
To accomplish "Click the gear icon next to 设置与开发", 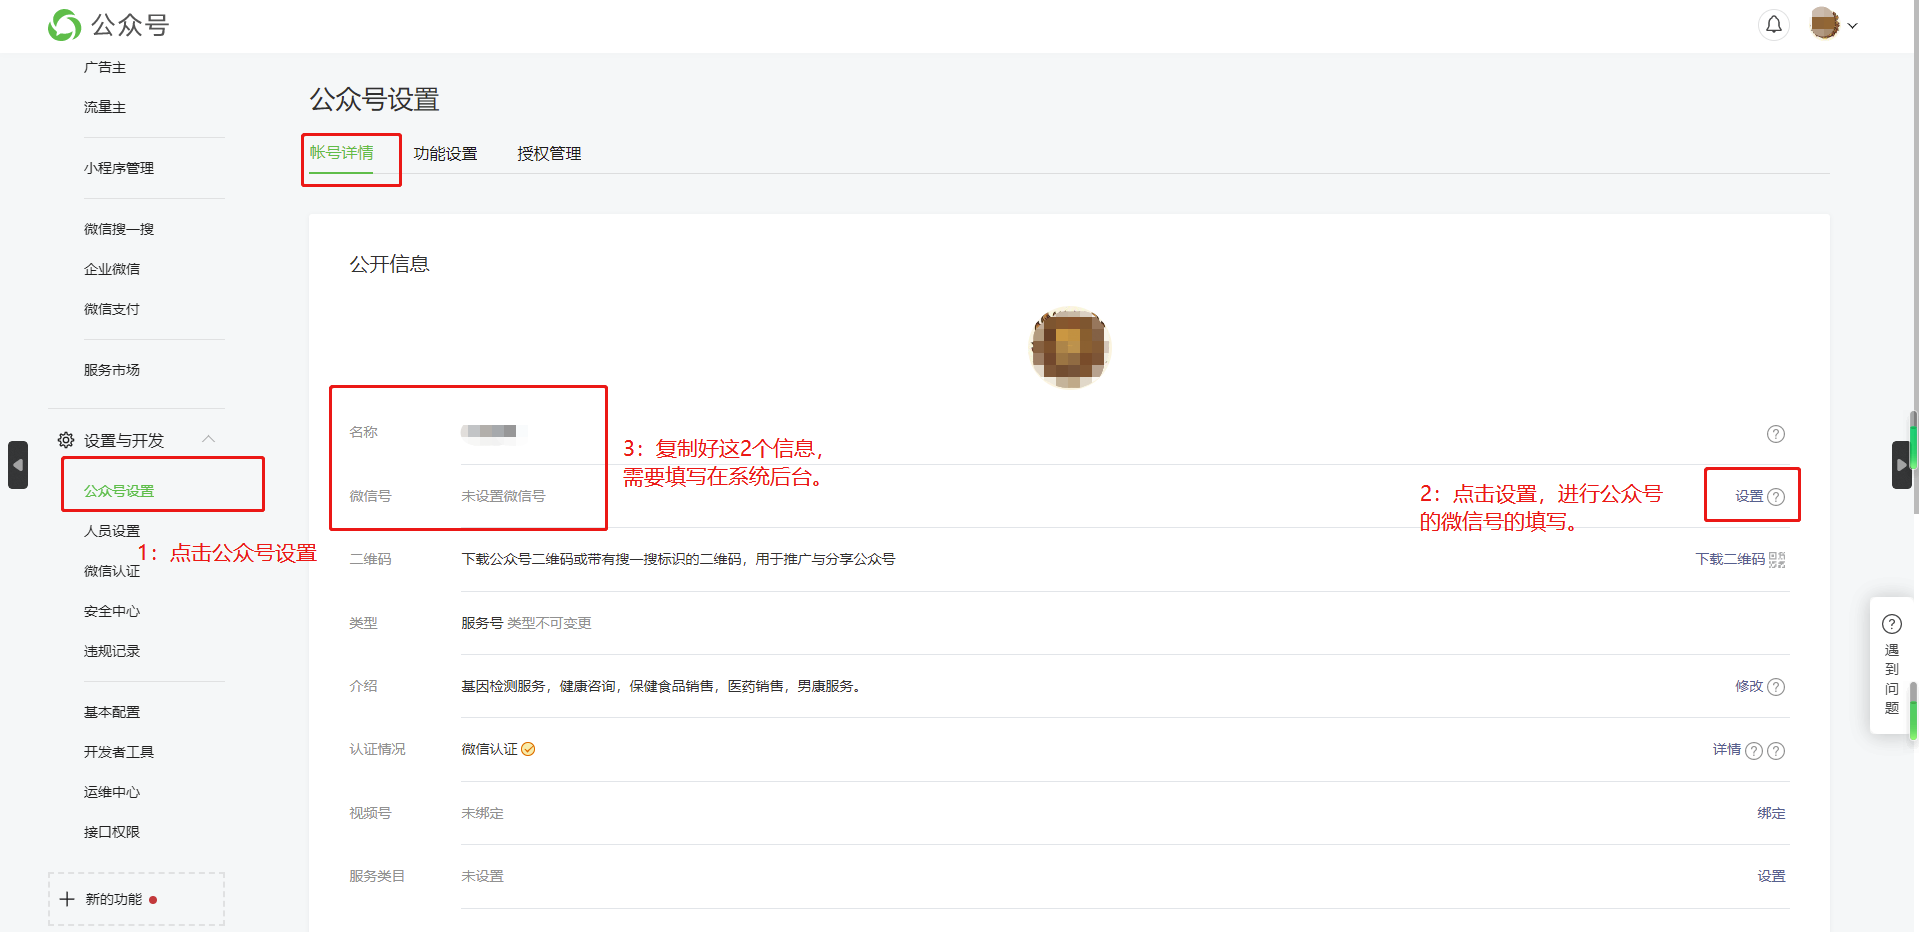I will coord(66,440).
